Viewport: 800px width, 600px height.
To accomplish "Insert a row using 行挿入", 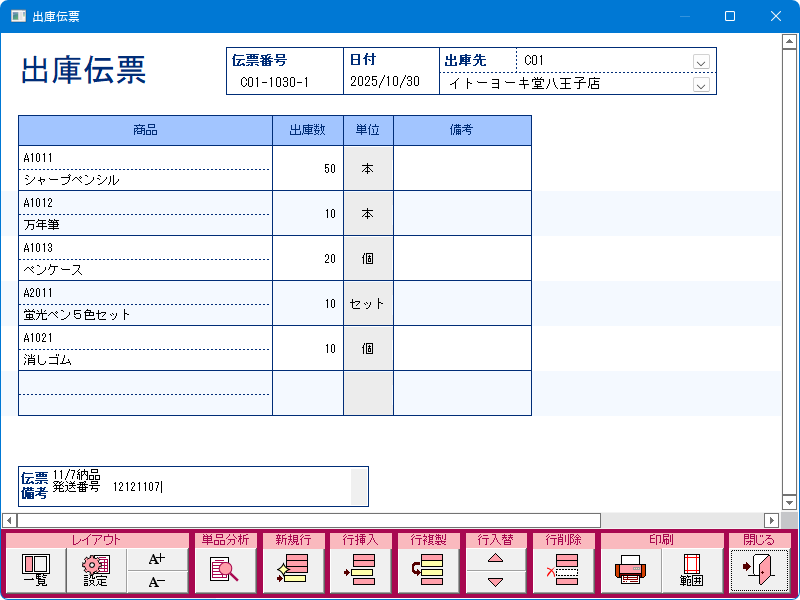I will tap(360, 571).
